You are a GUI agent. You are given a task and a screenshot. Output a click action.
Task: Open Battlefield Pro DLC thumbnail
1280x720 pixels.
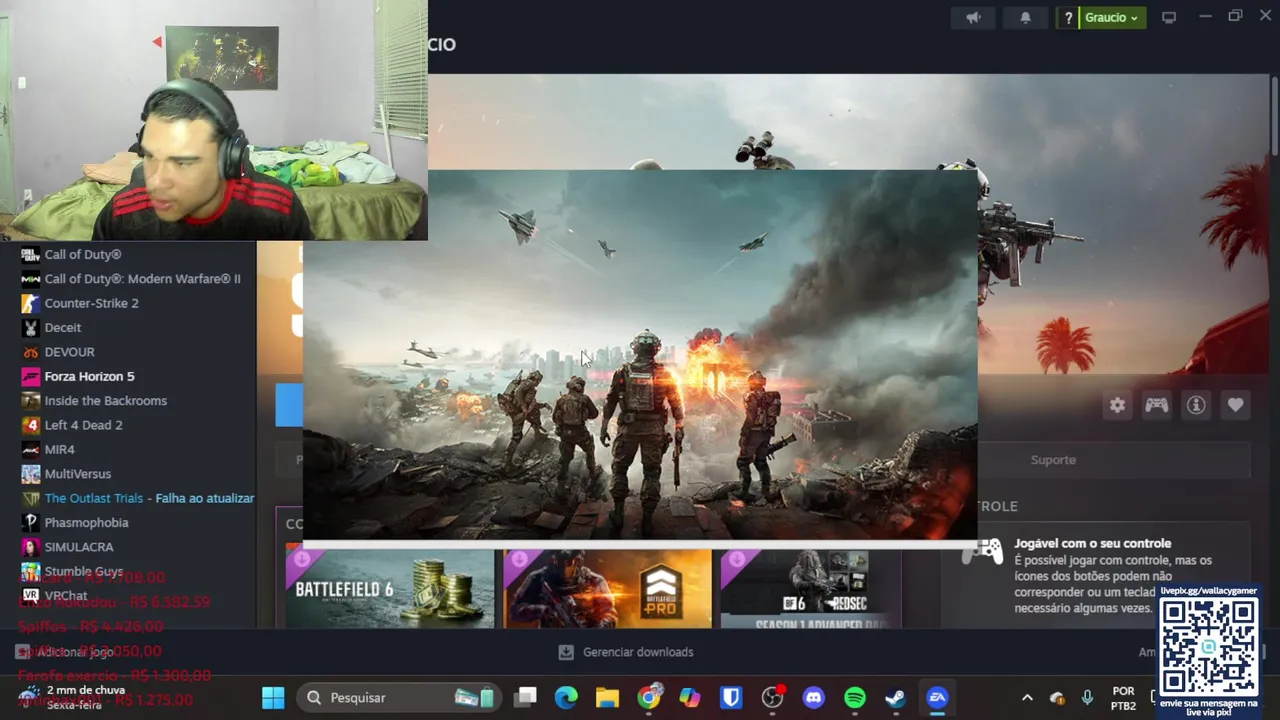pyautogui.click(x=607, y=588)
